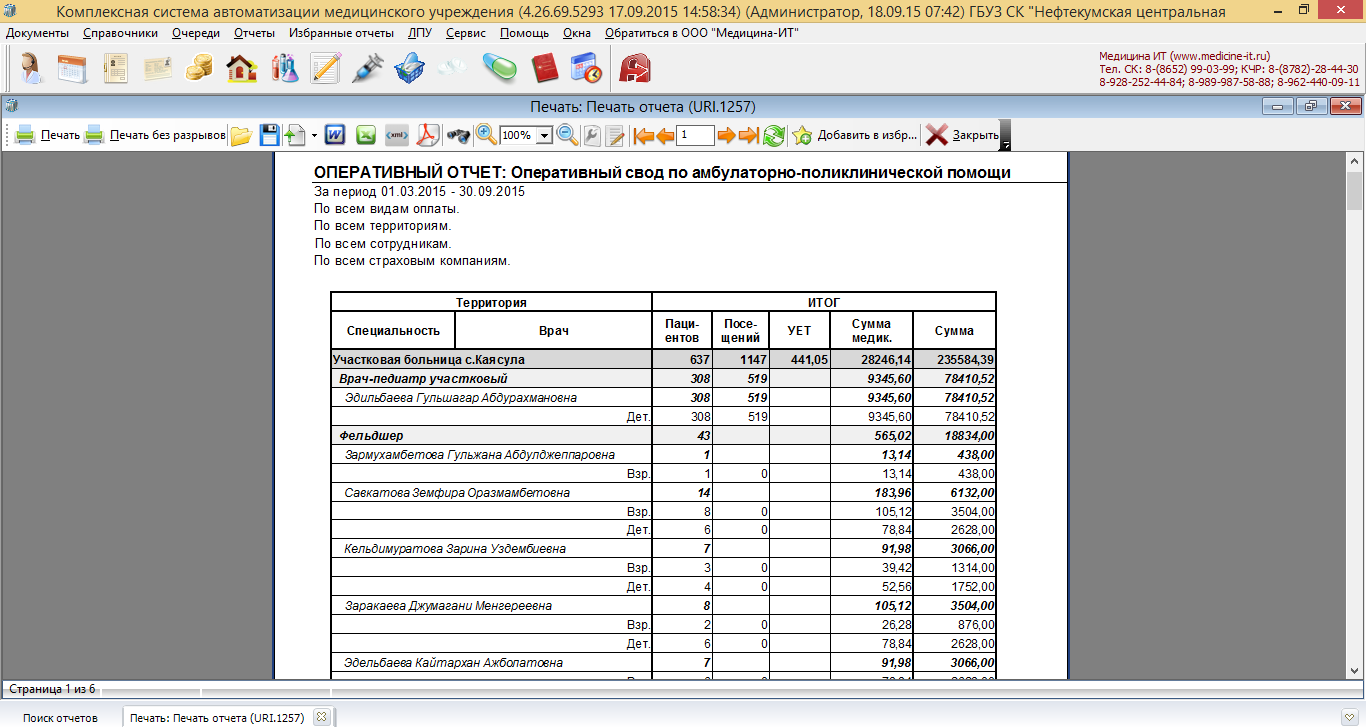Click the calendar schedule icon in main toolbar
The height and width of the screenshot is (728, 1366).
click(73, 68)
